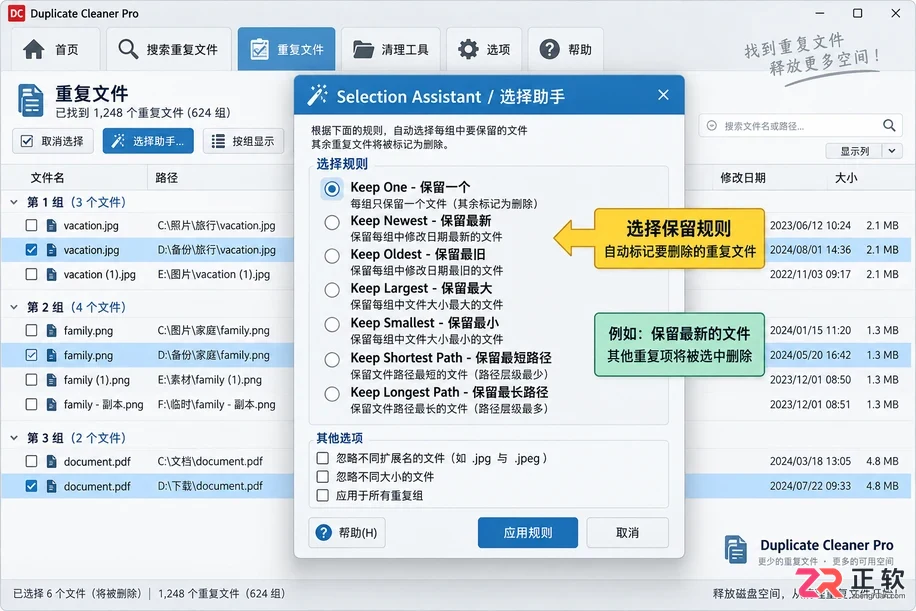Click file icon of document.pdf in C:\文档
916x611 pixels.
coord(51,461)
